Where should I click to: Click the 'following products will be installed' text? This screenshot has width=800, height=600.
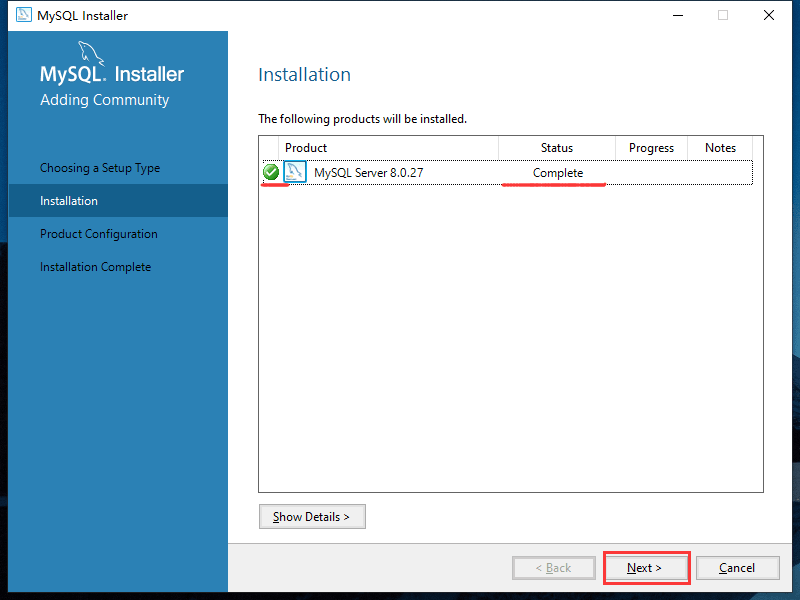[363, 119]
